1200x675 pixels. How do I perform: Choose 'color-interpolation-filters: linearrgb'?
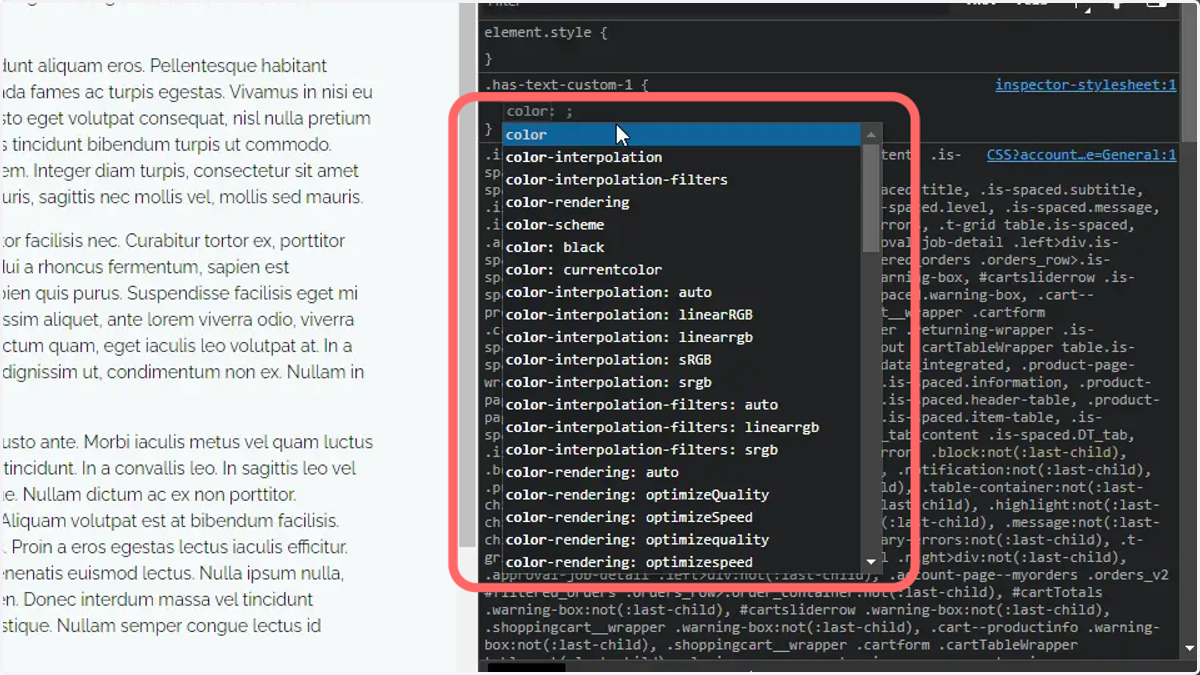[681, 427]
